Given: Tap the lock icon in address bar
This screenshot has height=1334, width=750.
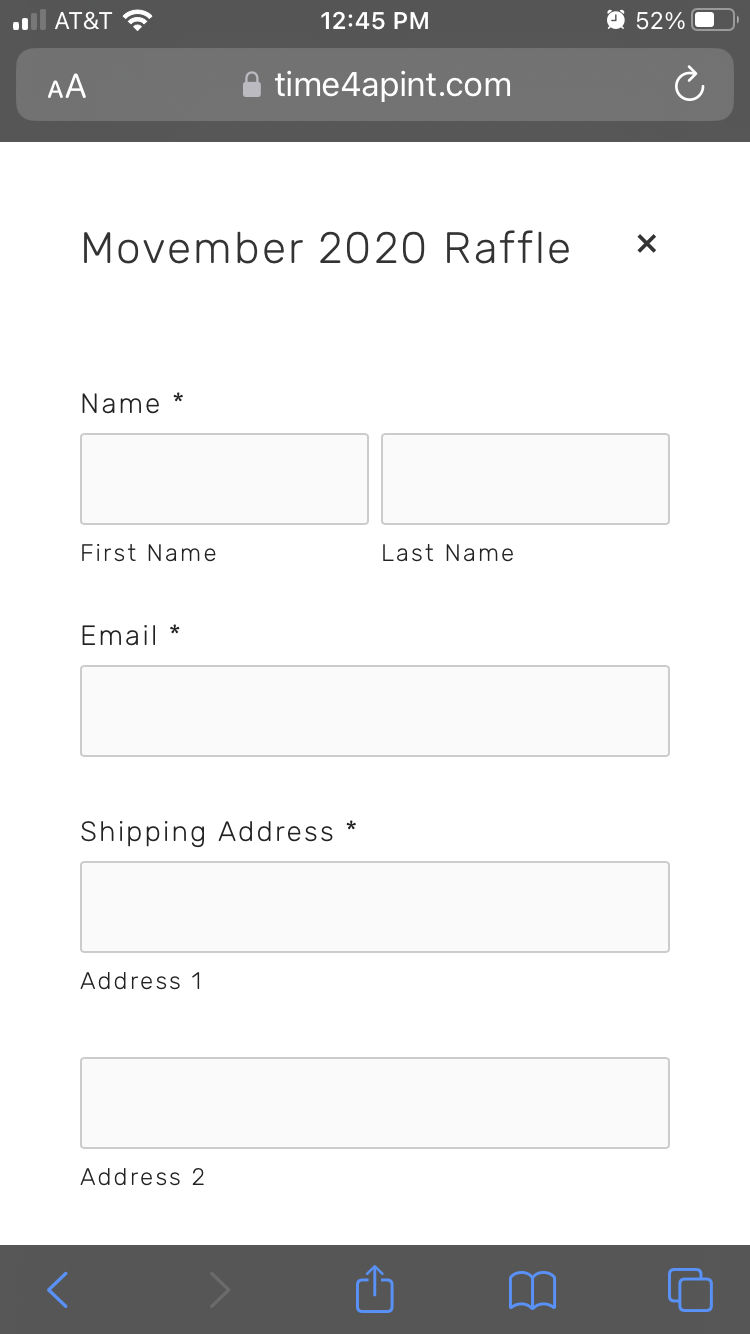Looking at the screenshot, I should click(x=252, y=86).
